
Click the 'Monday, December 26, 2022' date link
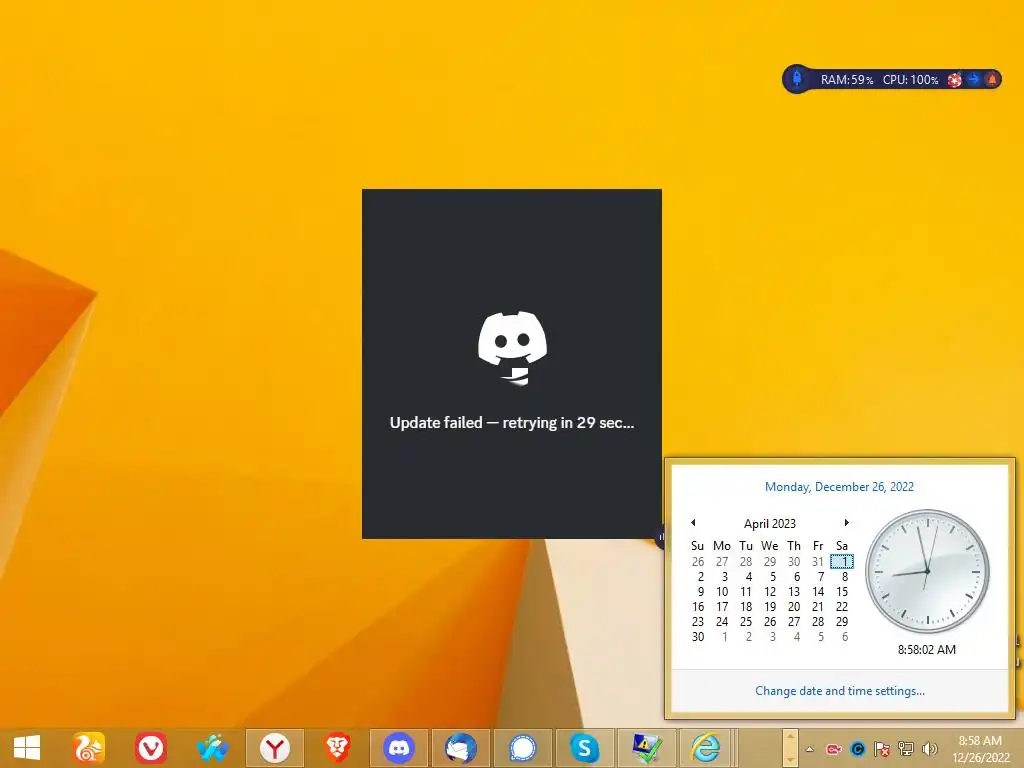[839, 487]
